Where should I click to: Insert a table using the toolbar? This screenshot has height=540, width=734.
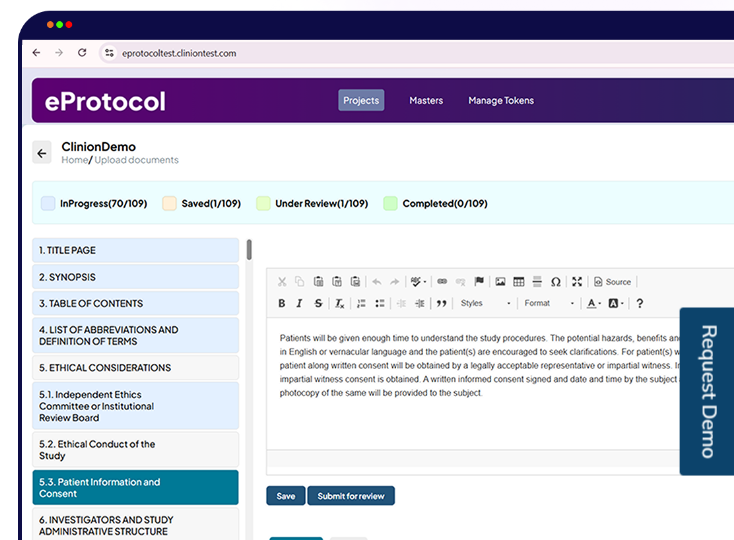point(519,282)
